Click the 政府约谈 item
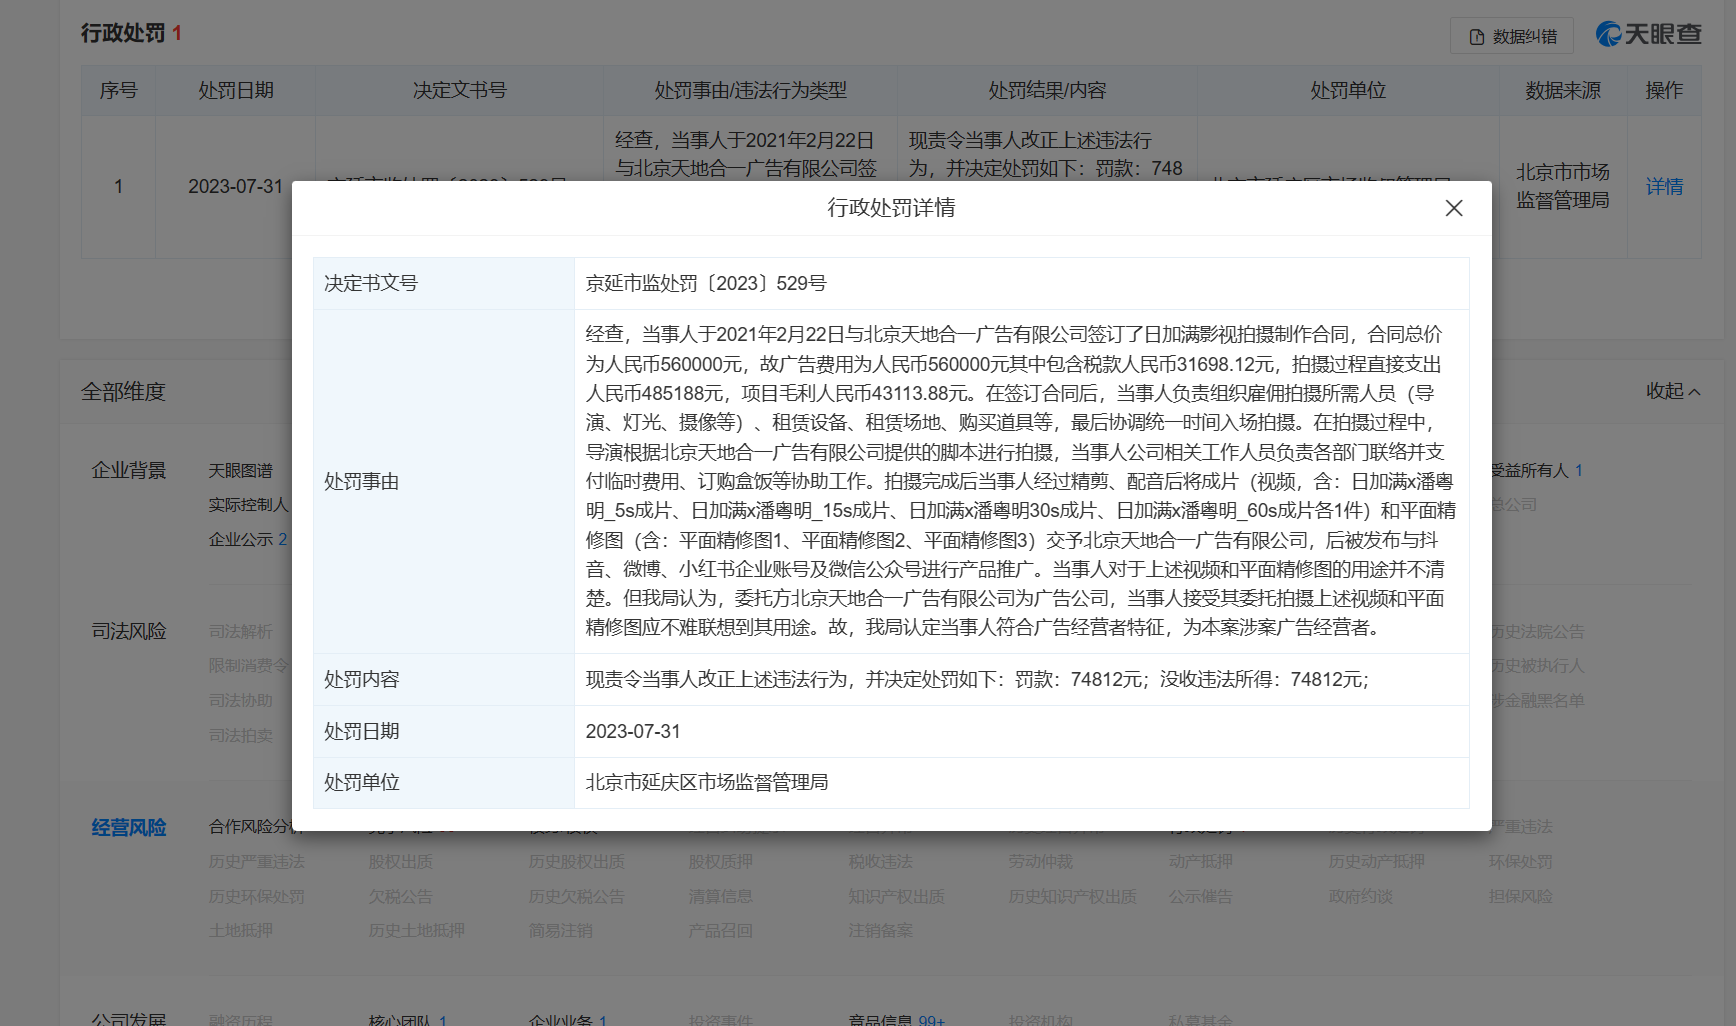The height and width of the screenshot is (1026, 1736). coord(1361,896)
